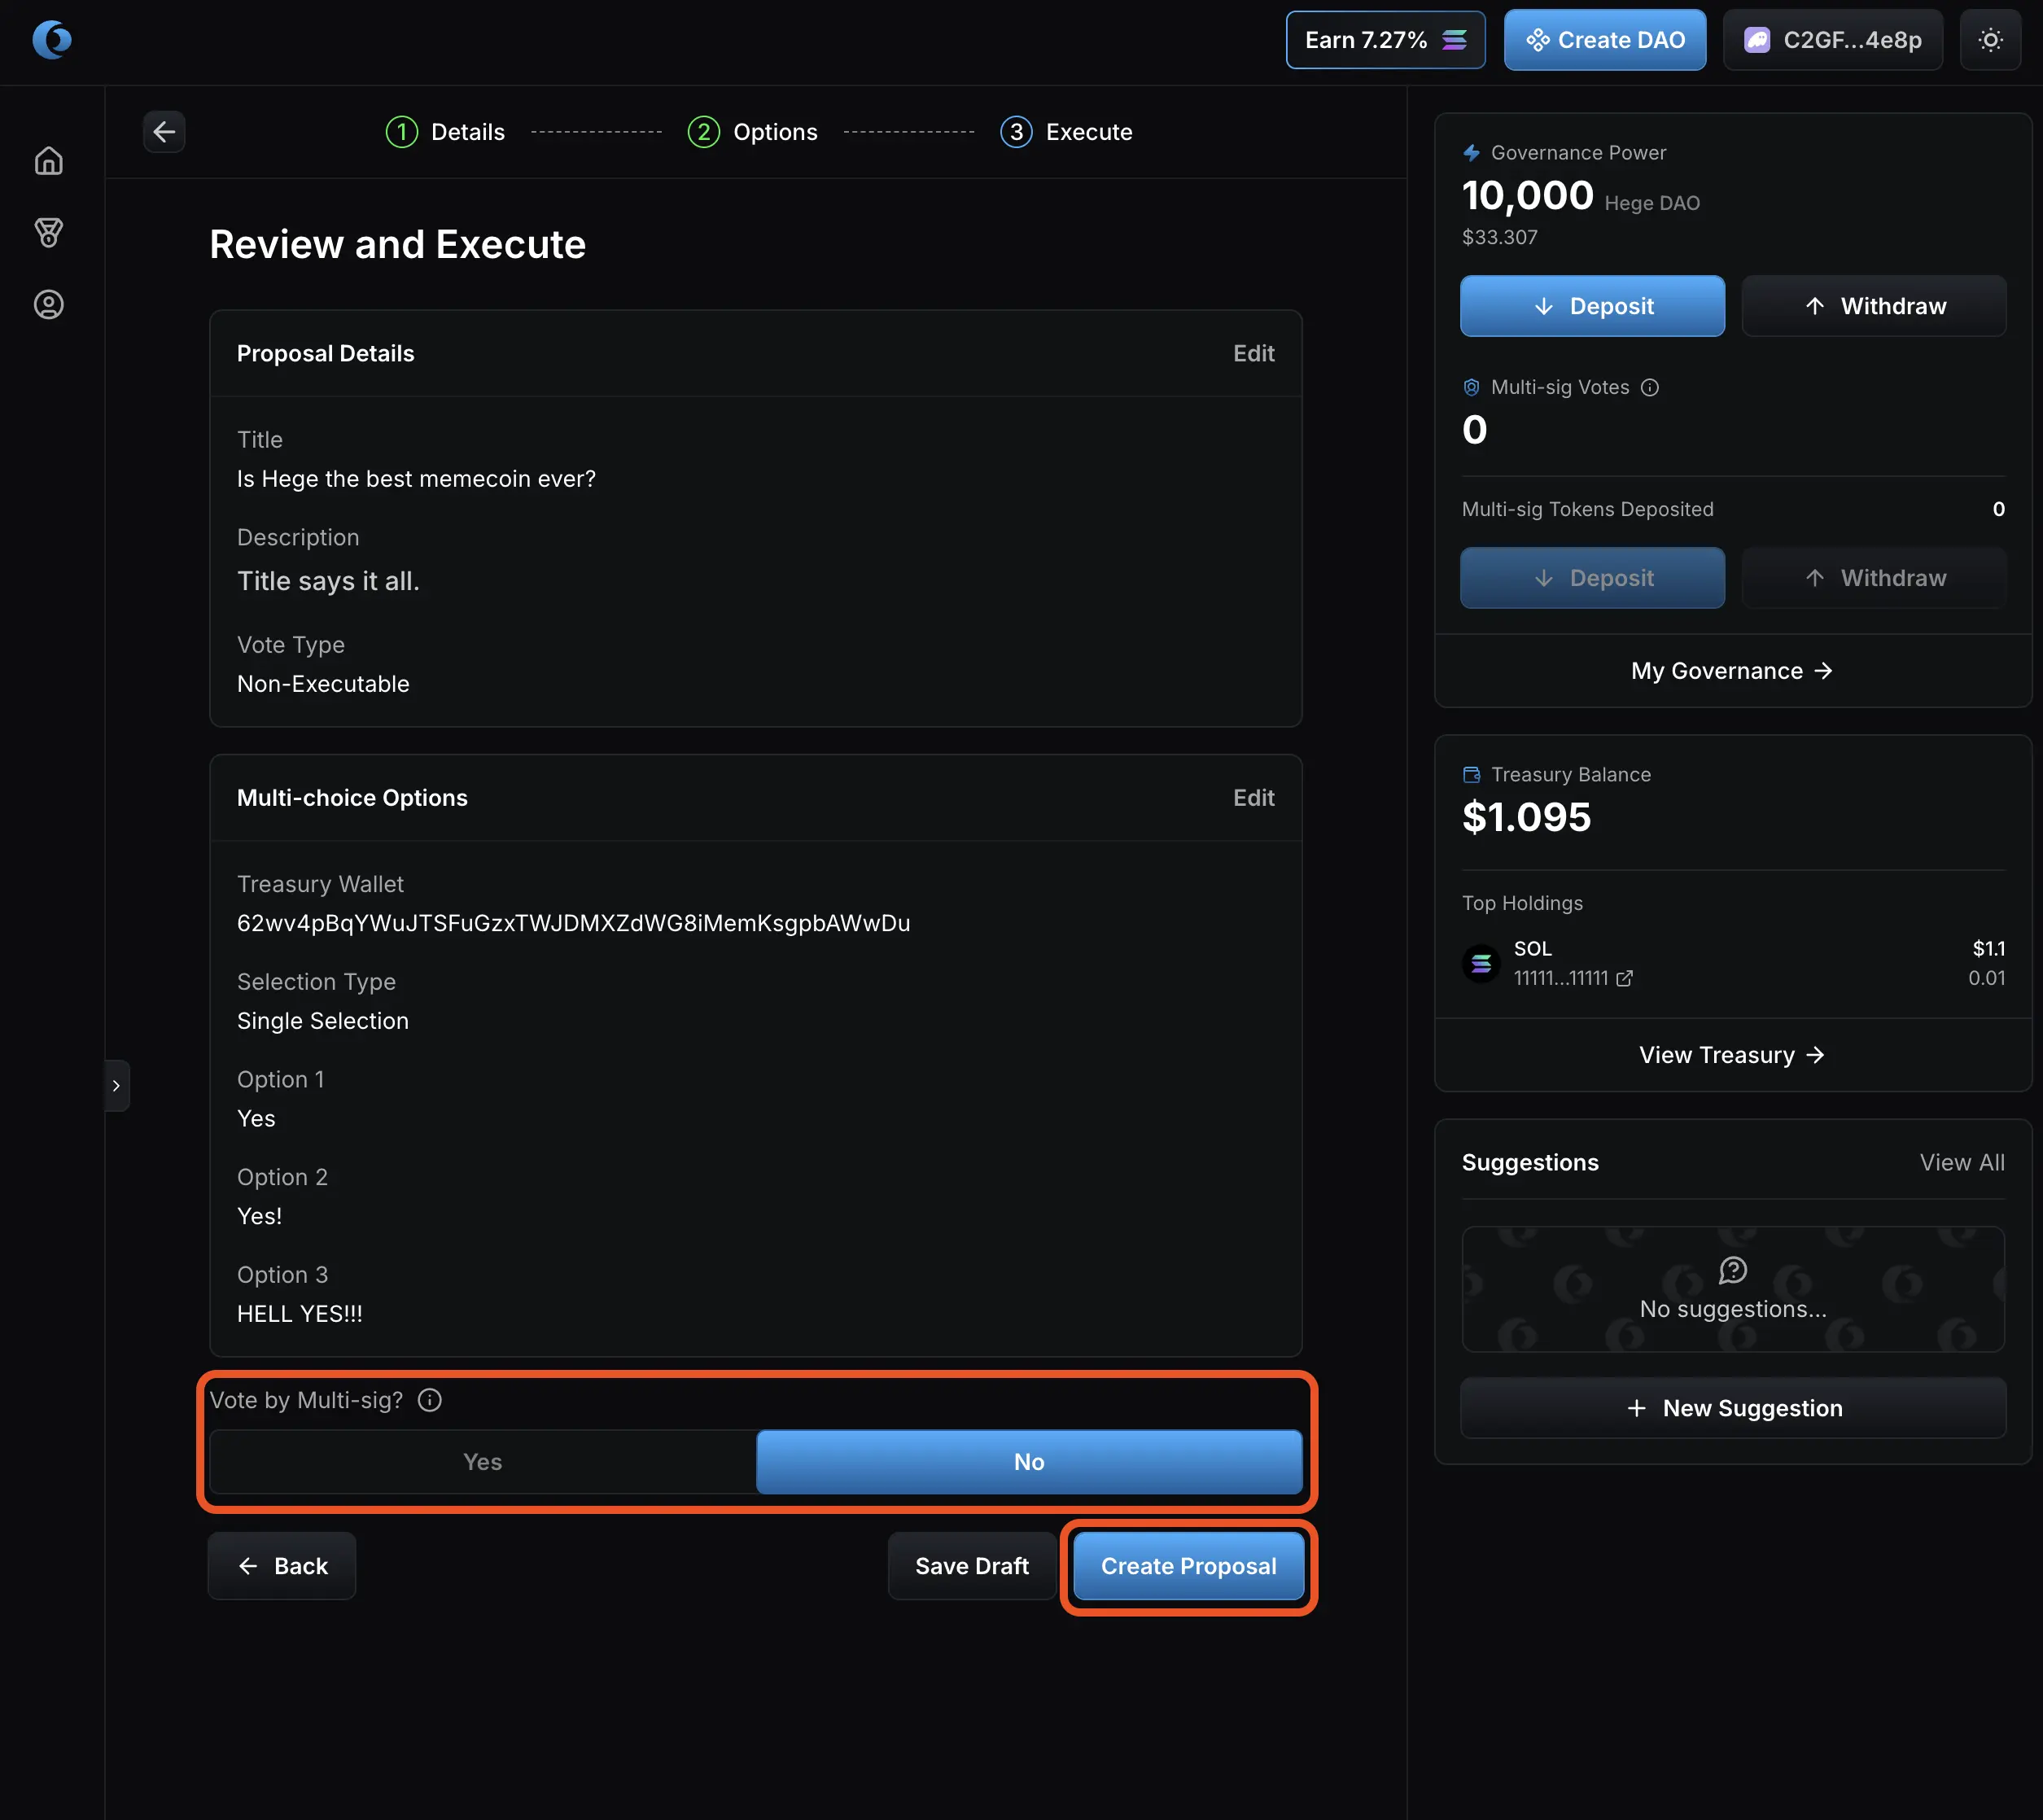This screenshot has width=2043, height=1820.
Task: Open the profile icon in sidebar
Action: click(x=48, y=304)
